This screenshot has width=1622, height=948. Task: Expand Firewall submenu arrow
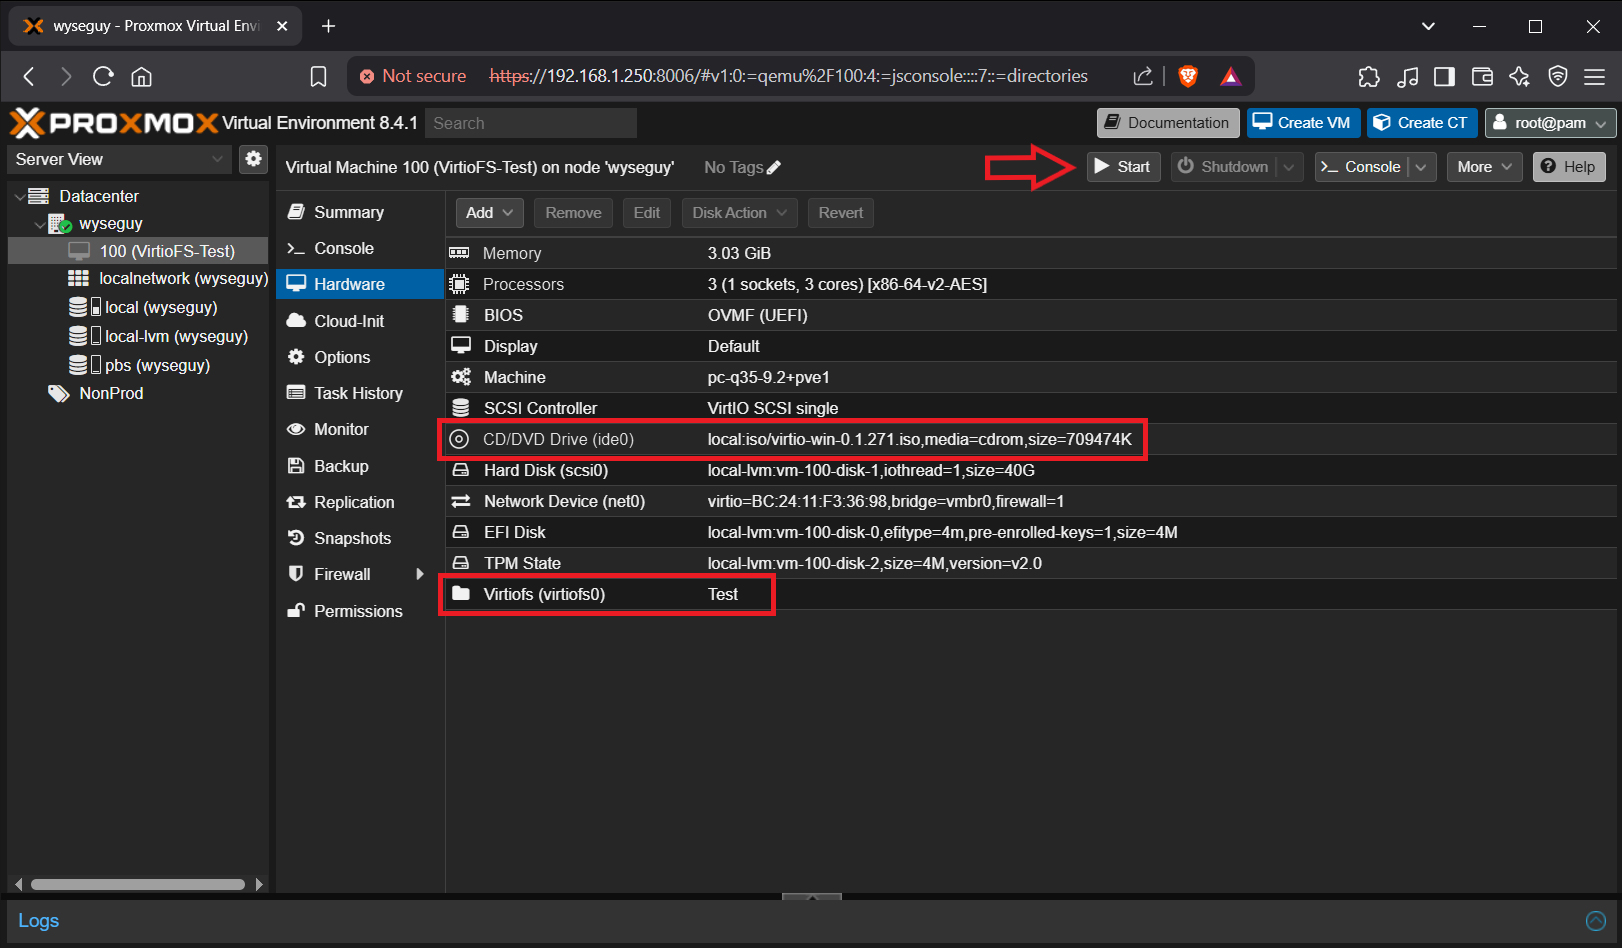point(420,574)
